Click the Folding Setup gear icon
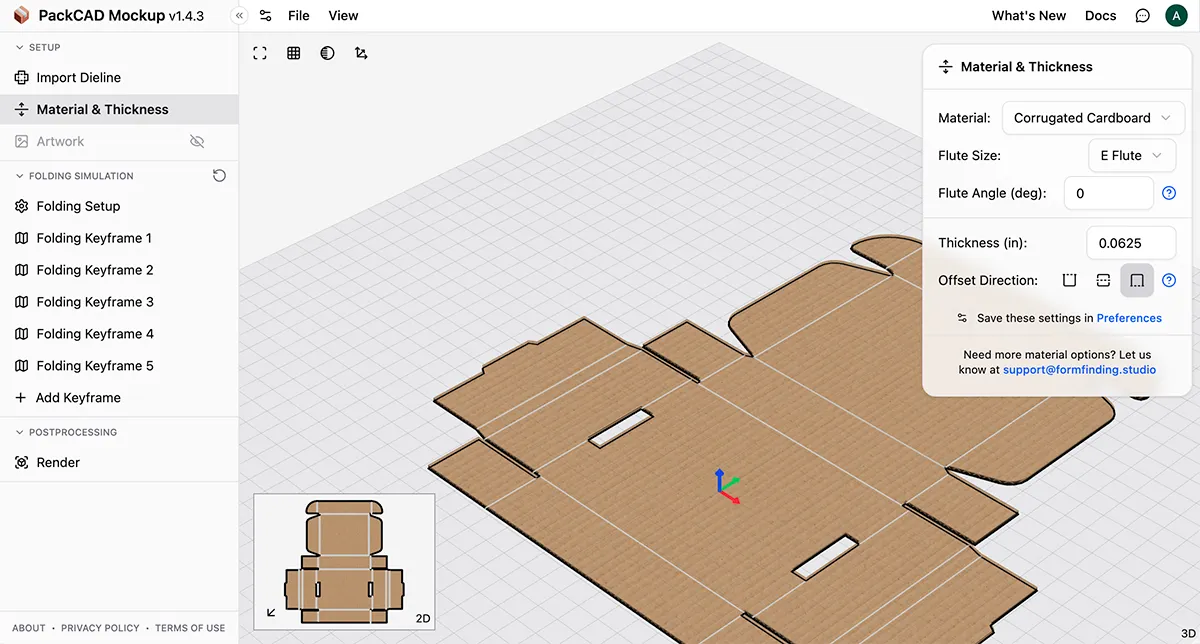1200x644 pixels. [x=21, y=206]
